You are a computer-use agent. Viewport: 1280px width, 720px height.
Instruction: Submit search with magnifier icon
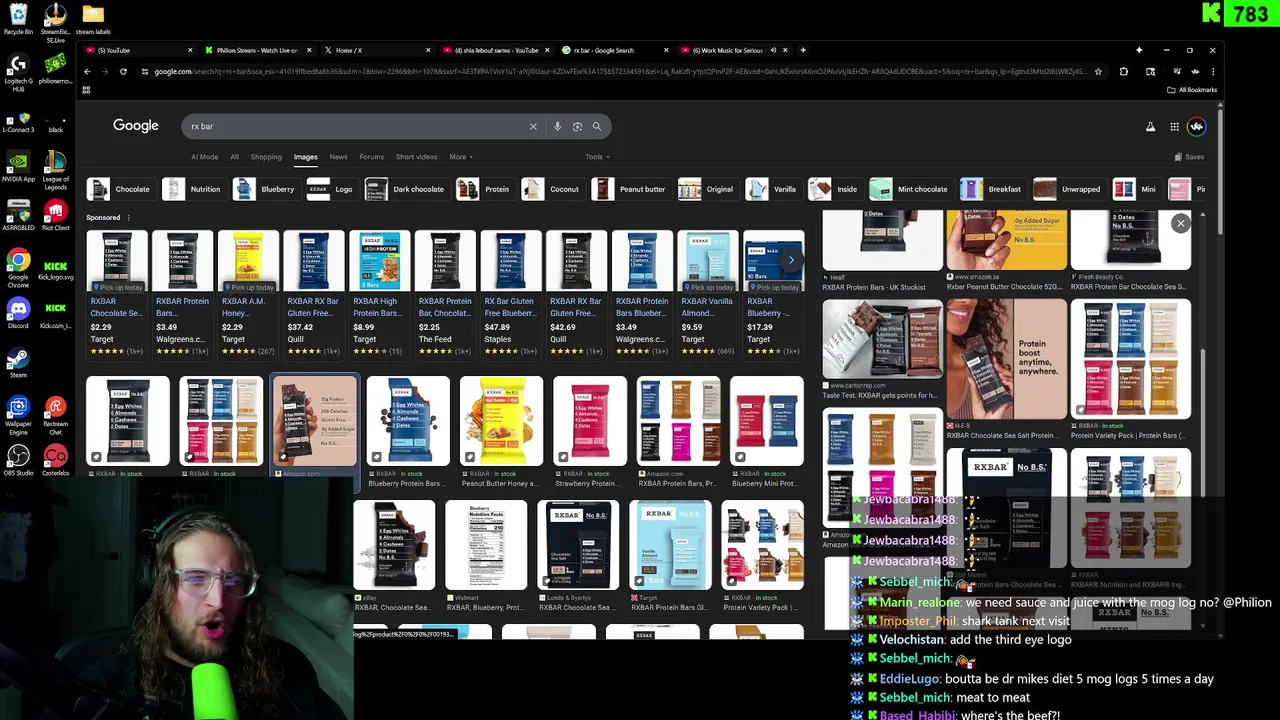click(x=597, y=126)
